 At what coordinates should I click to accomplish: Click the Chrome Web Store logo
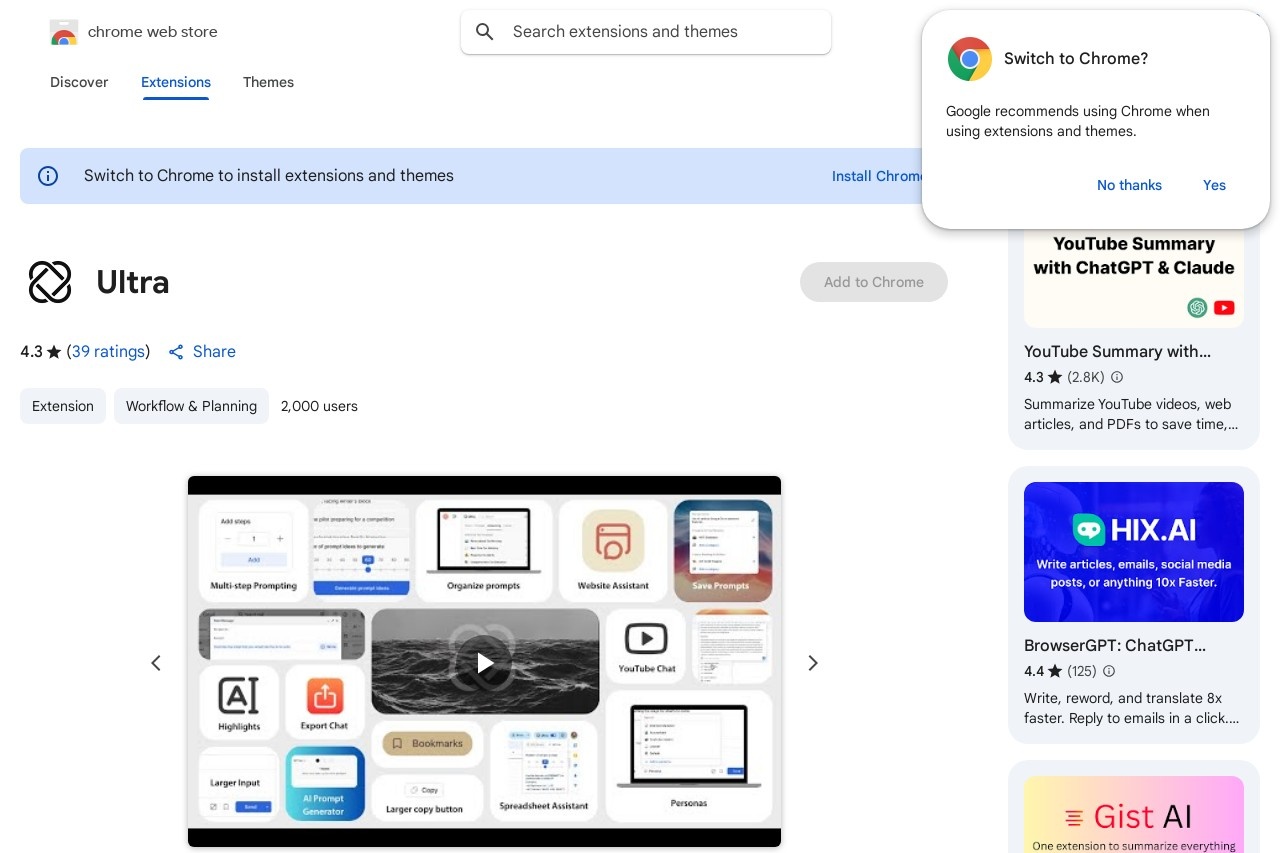[63, 32]
